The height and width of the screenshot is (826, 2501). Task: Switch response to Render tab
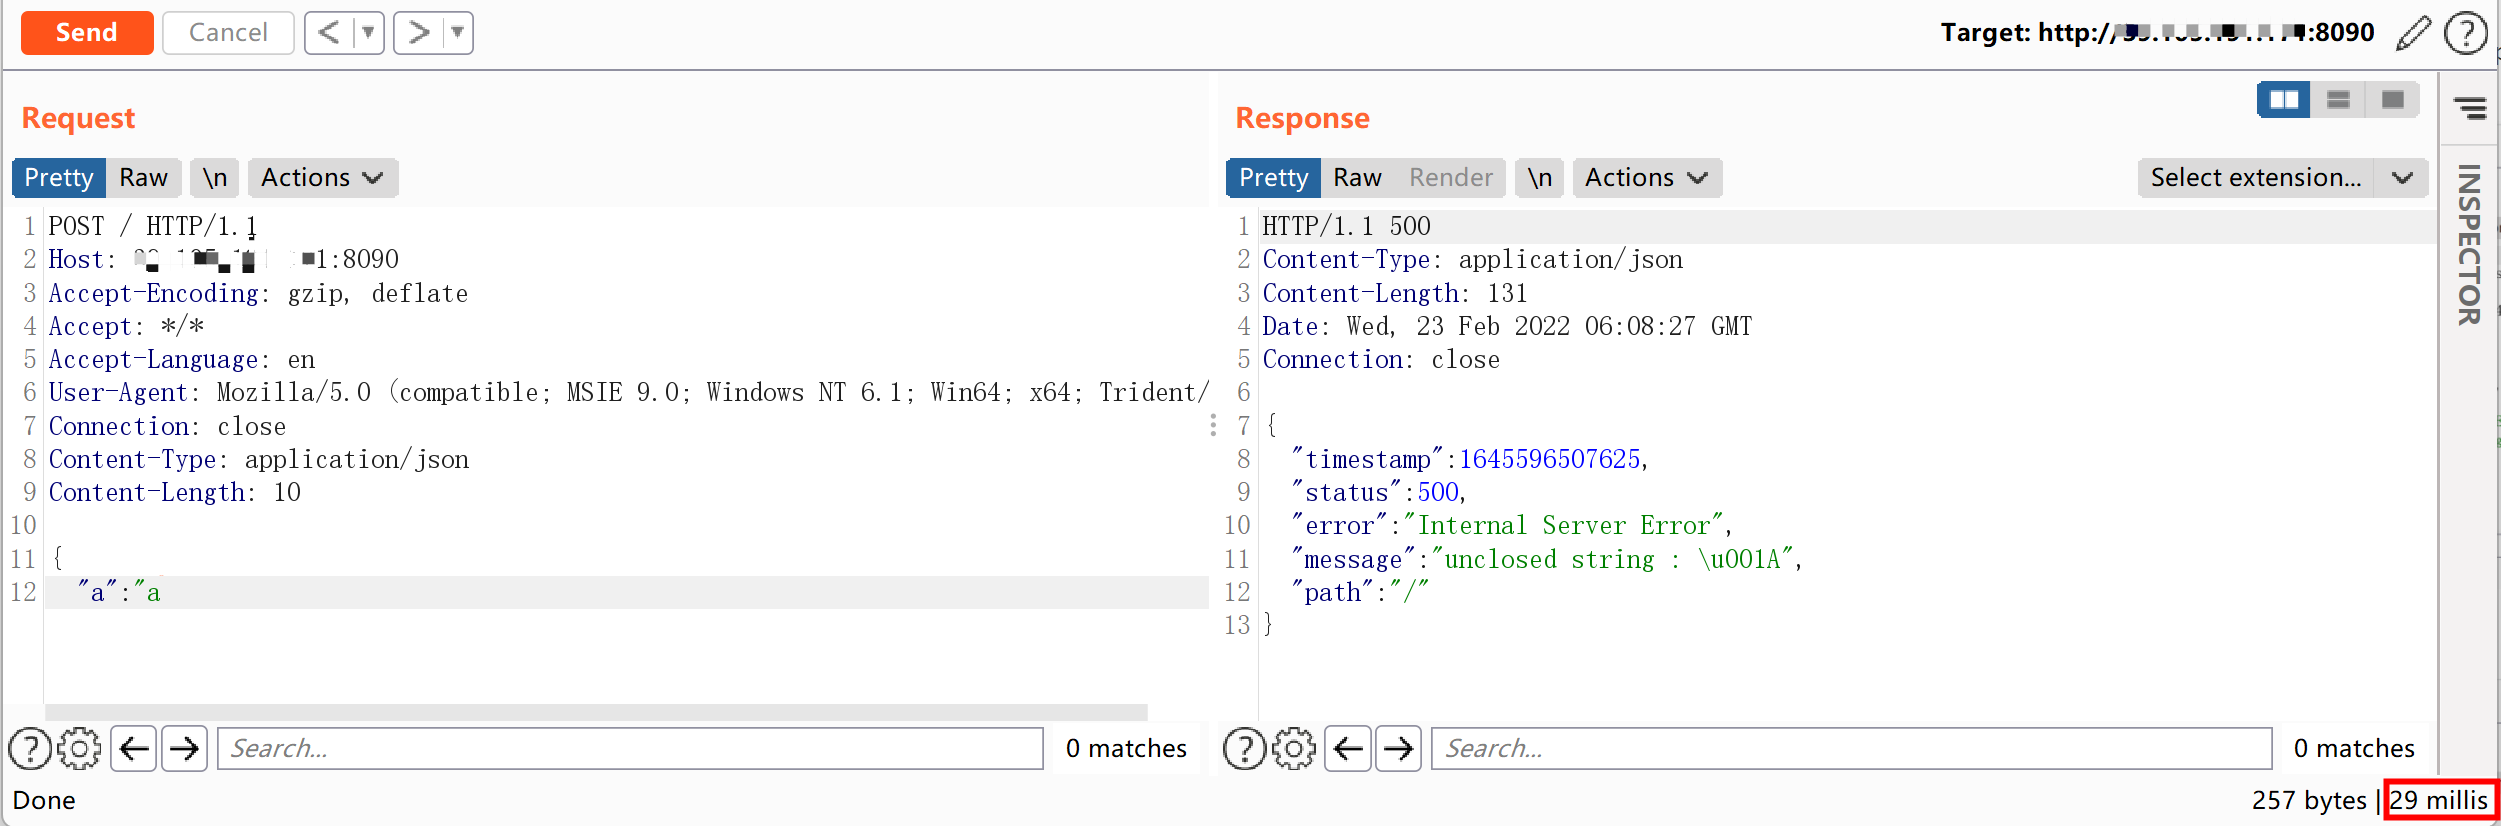coord(1450,178)
